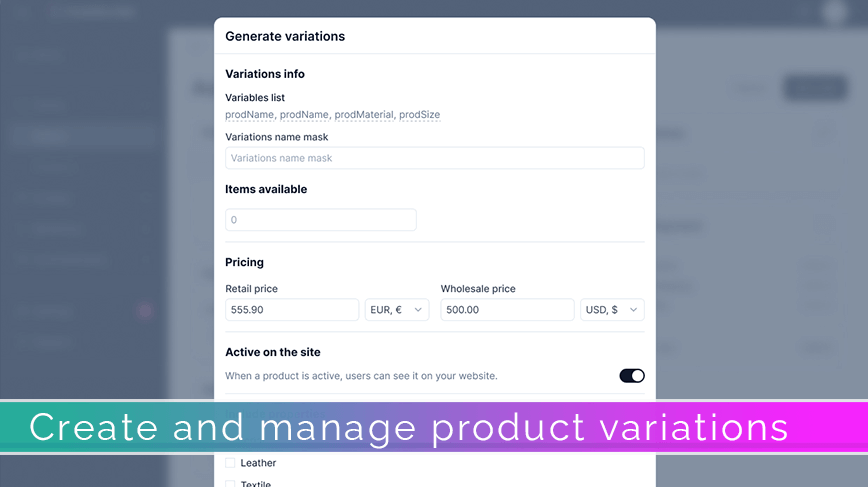868x487 pixels.
Task: Click the blurred user avatar in the top bar
Action: (834, 11)
